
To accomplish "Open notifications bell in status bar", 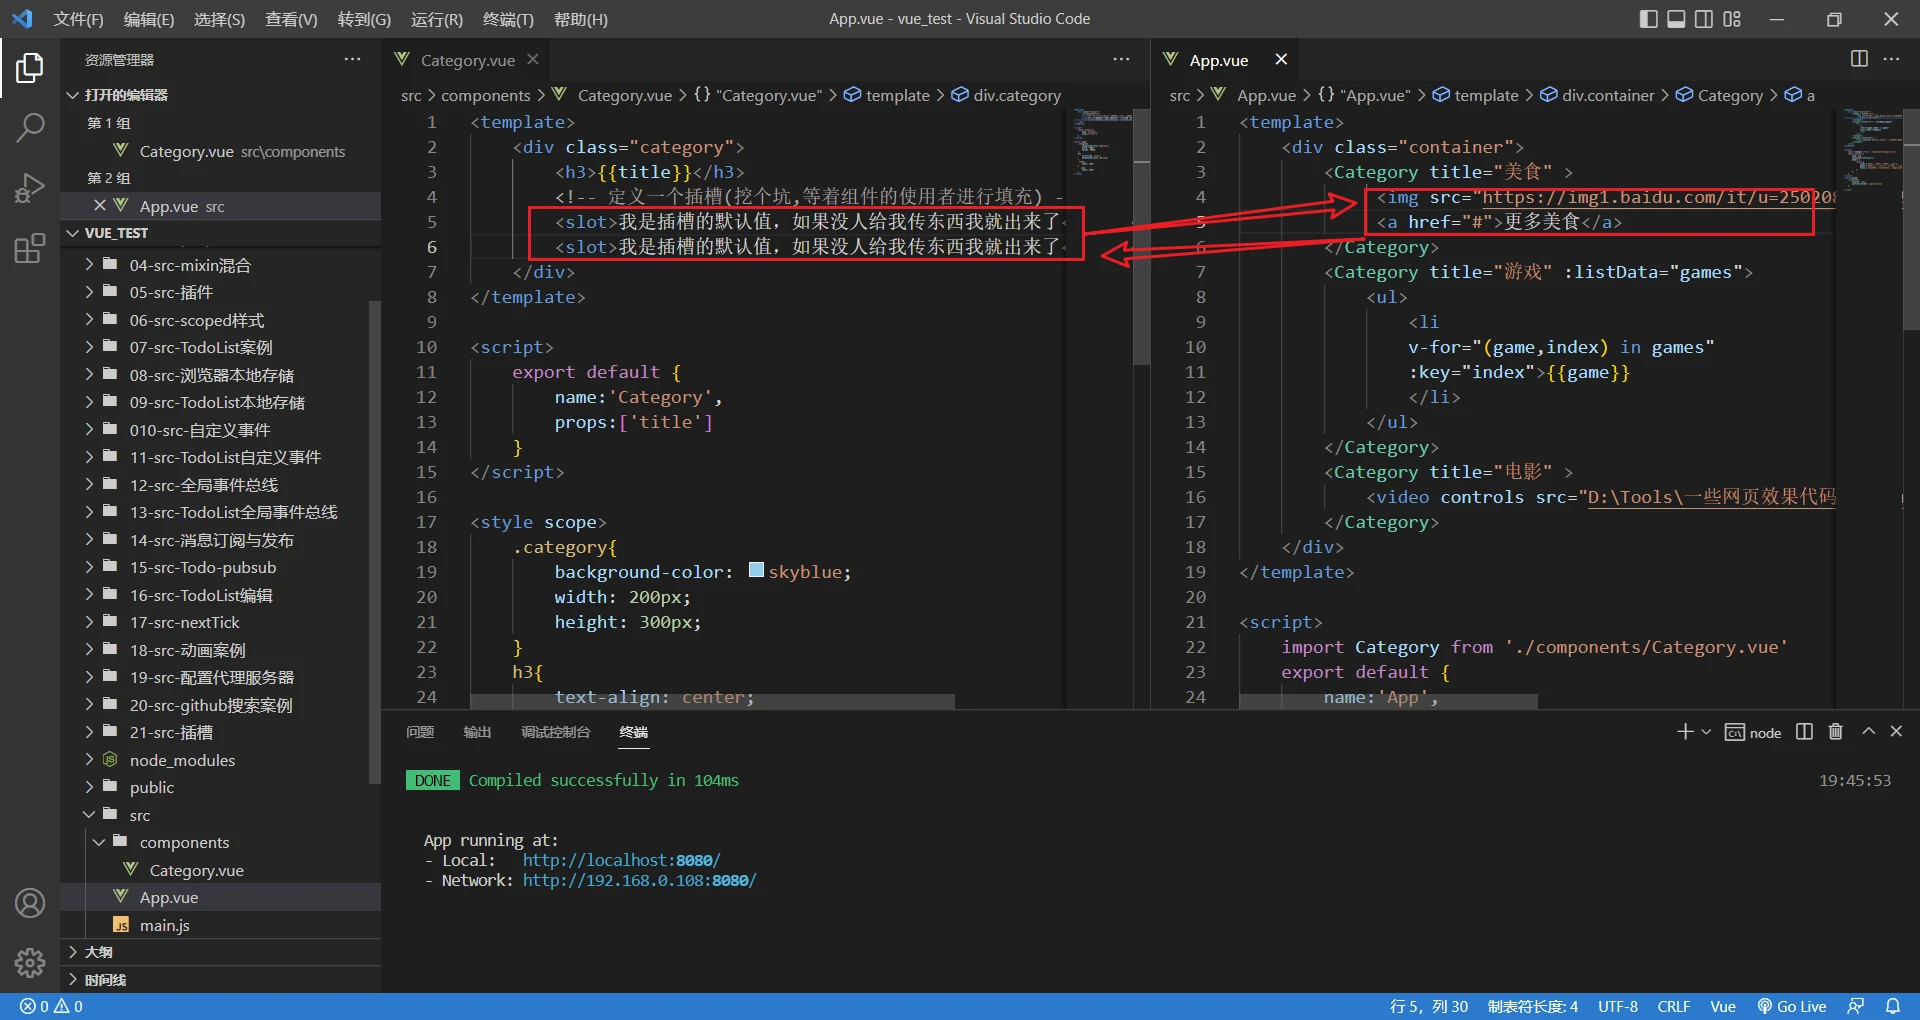I will click(1893, 1006).
